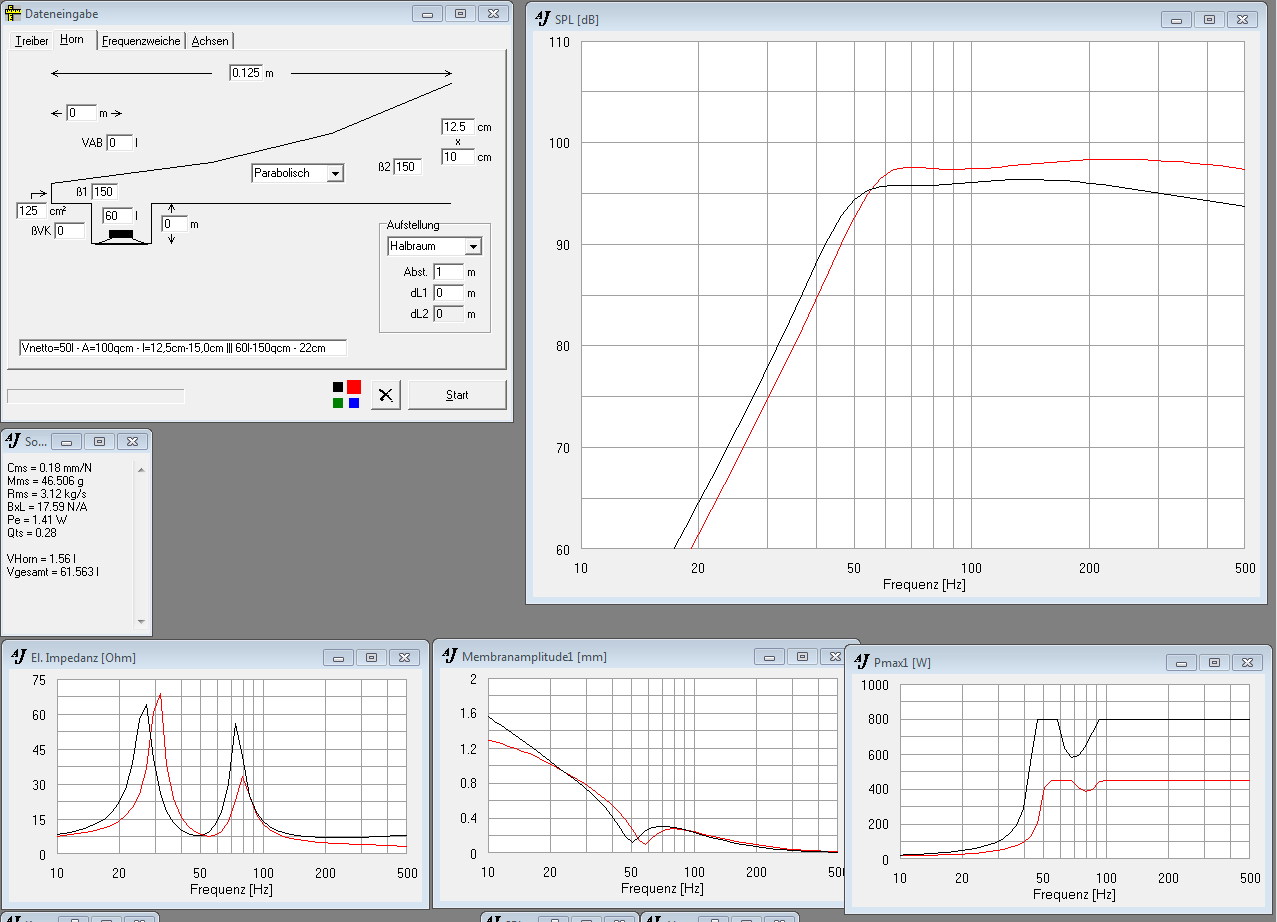
Task: Click the Dateneingabe window title icon
Action: pos(14,14)
